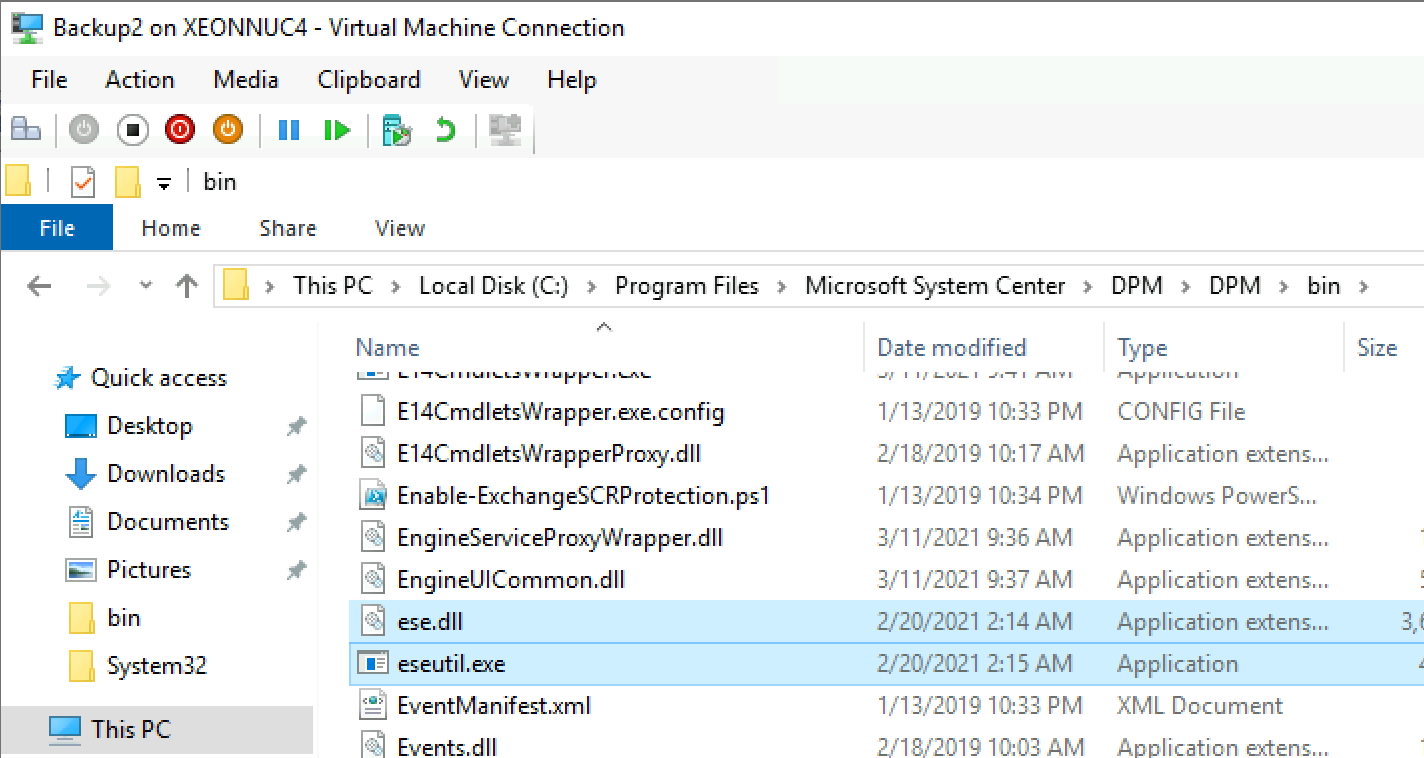Viewport: 1424px width, 758px height.
Task: Open Pictures in Quick access
Action: click(x=149, y=570)
